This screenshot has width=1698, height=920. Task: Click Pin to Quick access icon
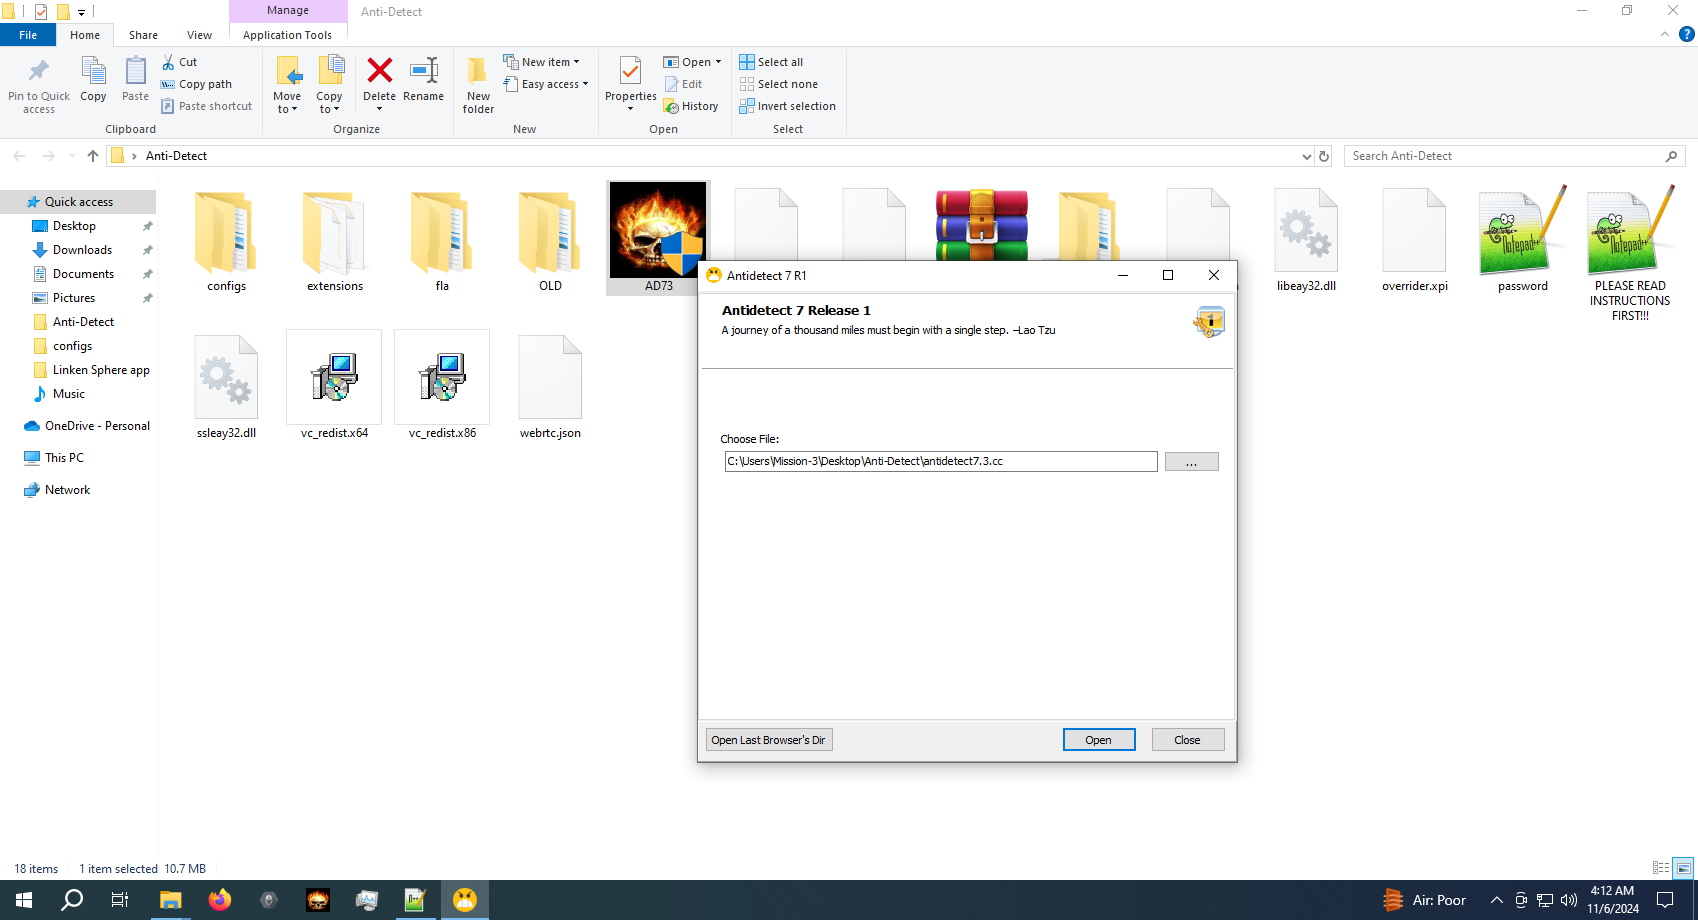39,72
